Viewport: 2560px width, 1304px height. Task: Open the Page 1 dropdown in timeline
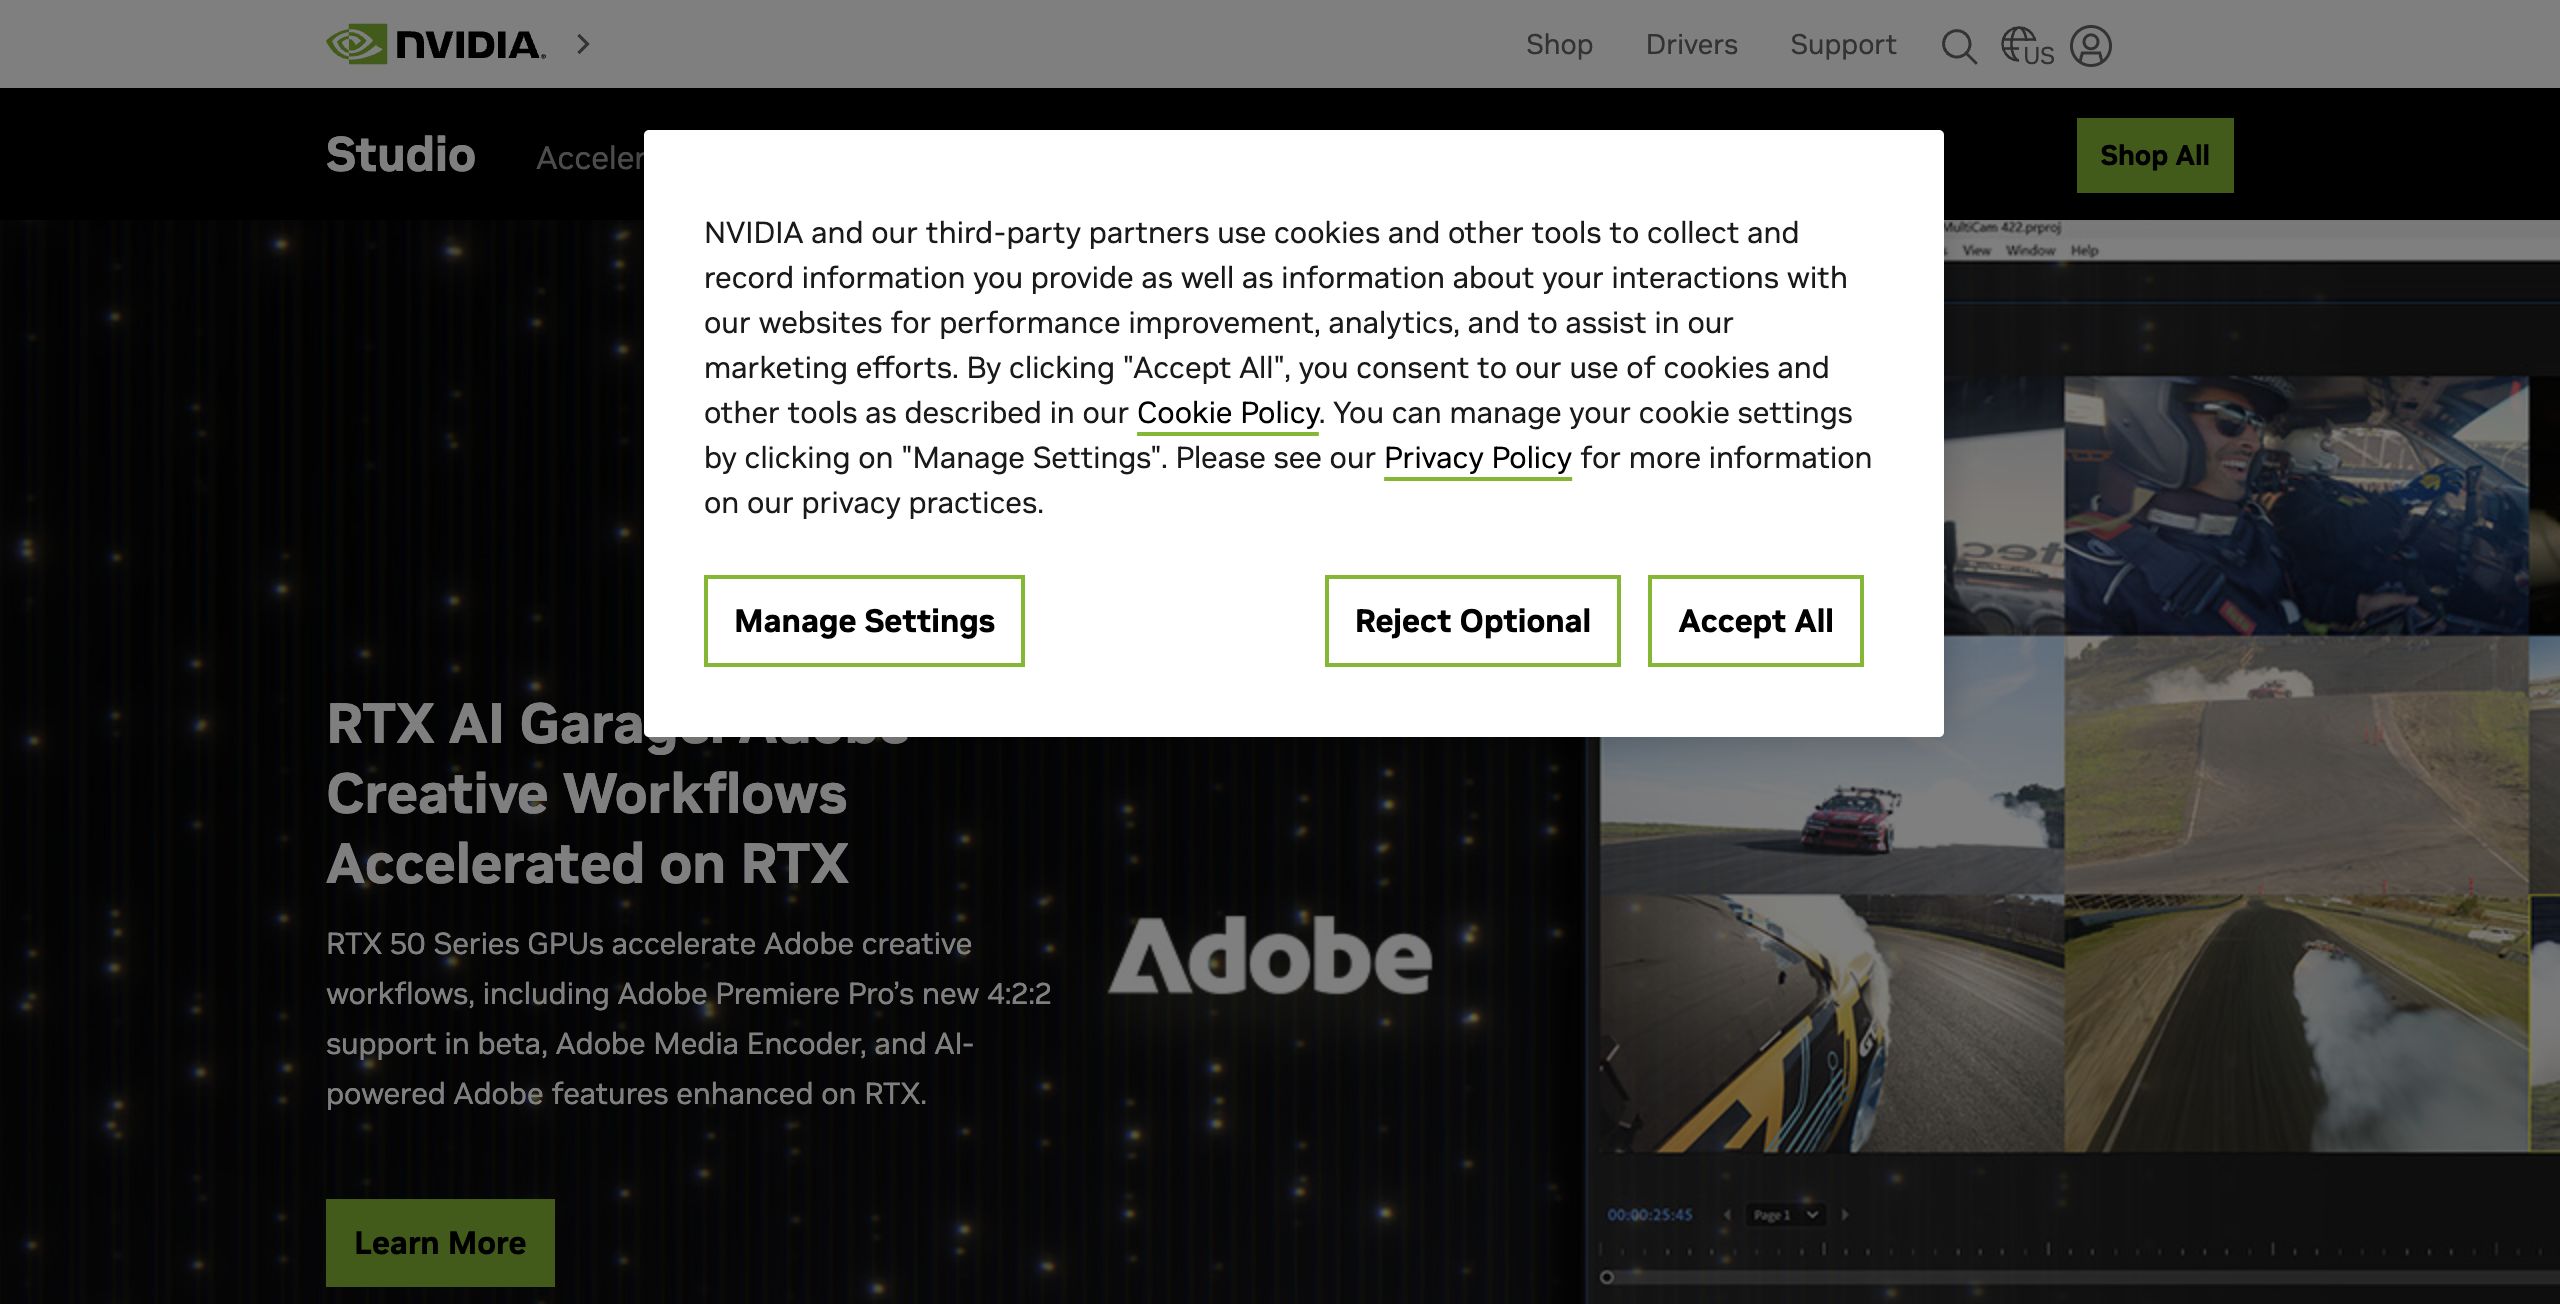point(1785,1215)
